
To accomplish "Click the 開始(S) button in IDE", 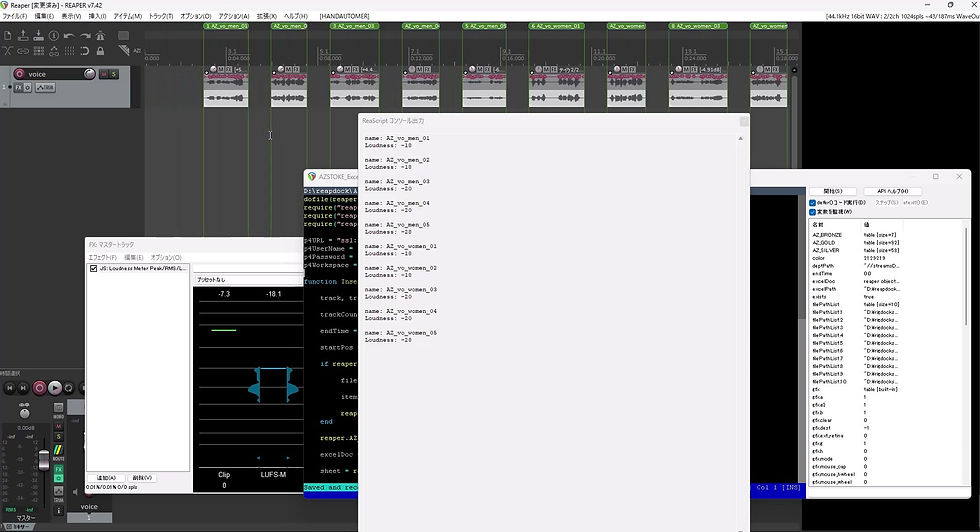I will click(832, 191).
